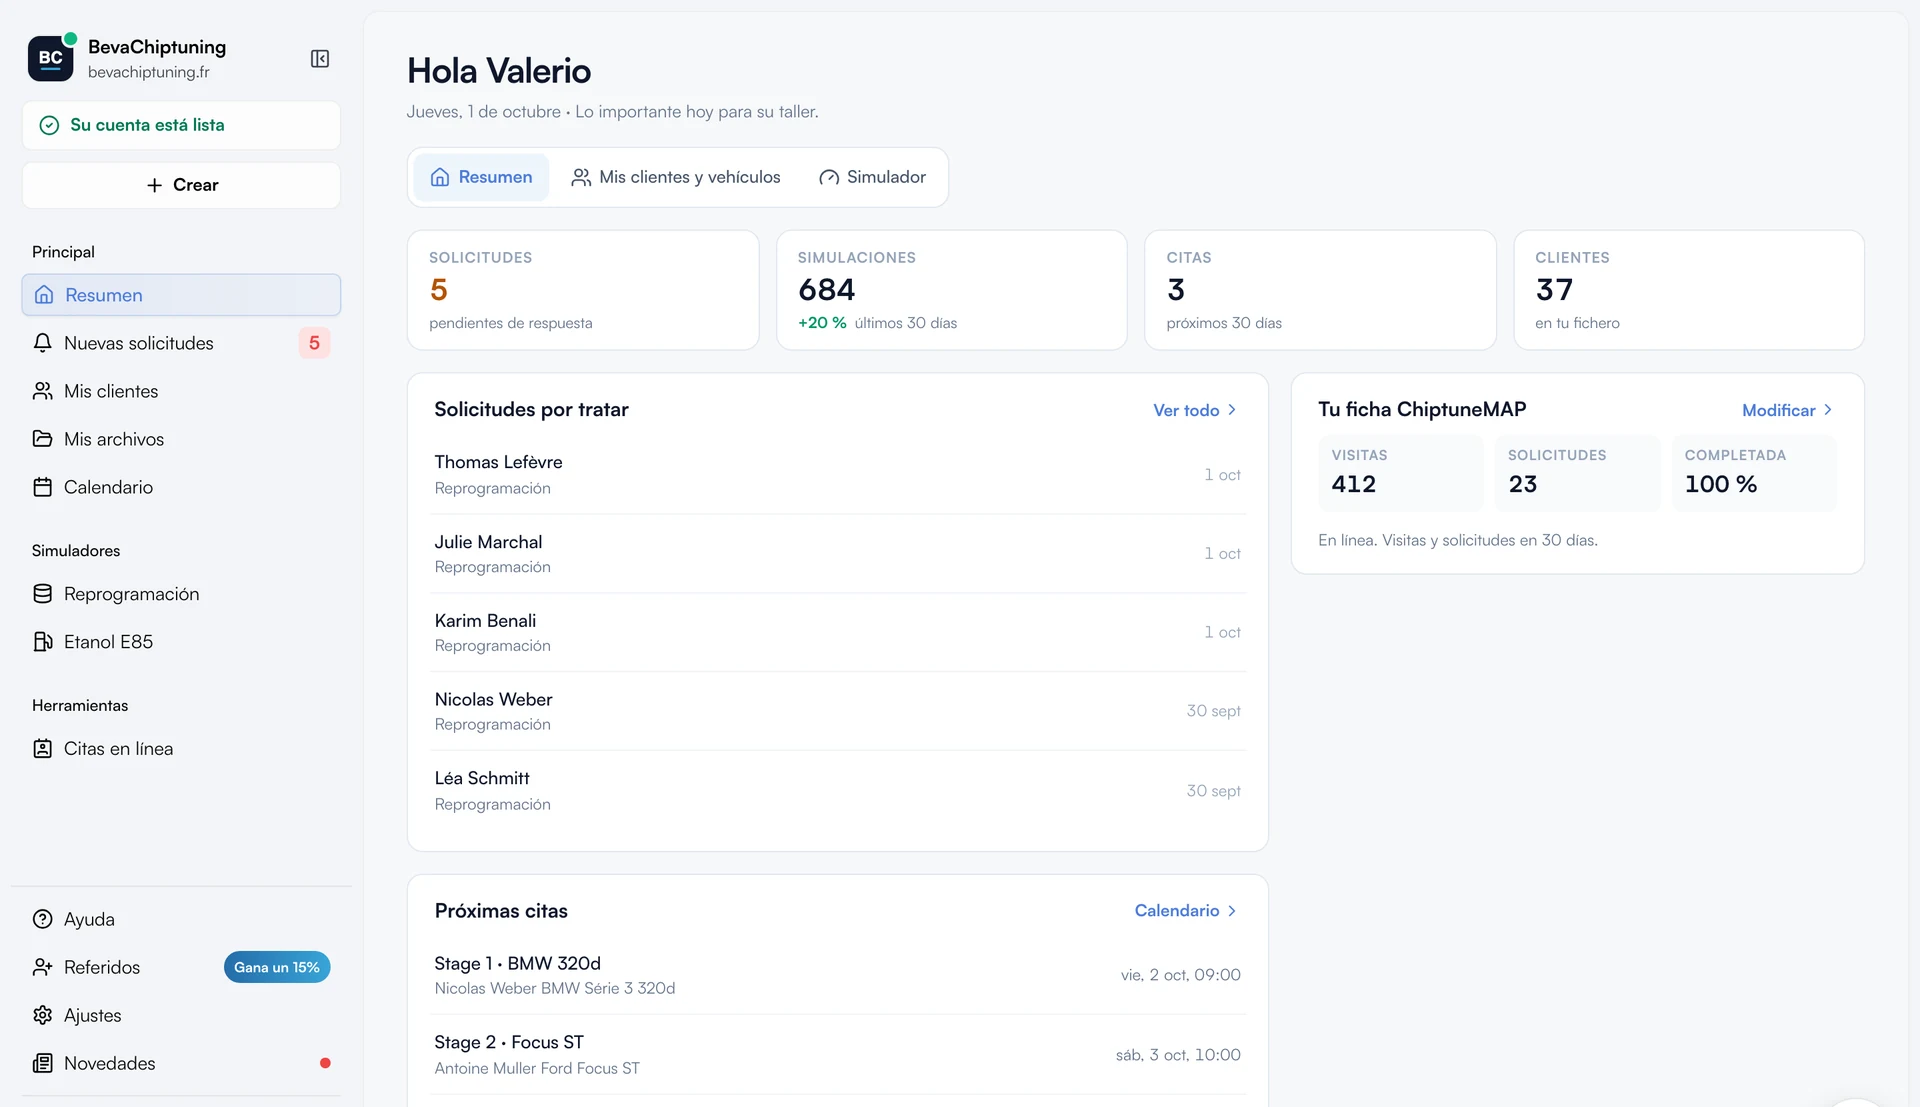Screen dimensions: 1920x1107
Task: Open Karim Benali's request
Action: [837, 633]
